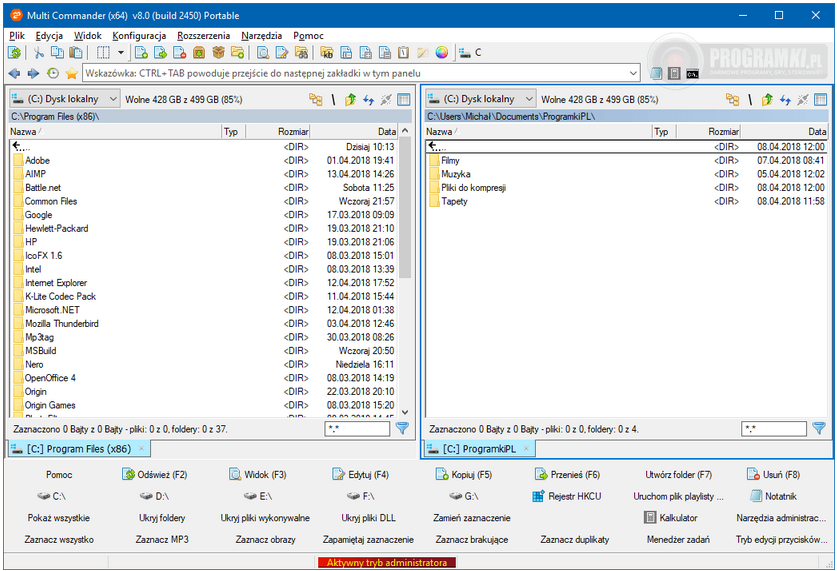Click the command line input field
The width and height of the screenshot is (837, 571).
(355, 73)
